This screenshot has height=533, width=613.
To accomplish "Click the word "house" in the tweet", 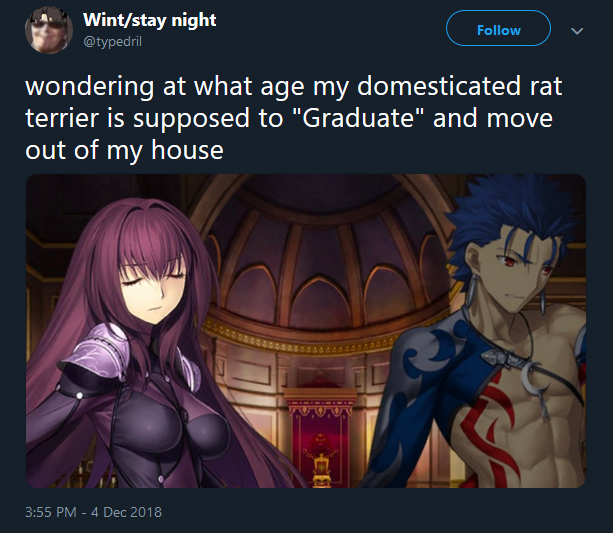I will (x=187, y=150).
